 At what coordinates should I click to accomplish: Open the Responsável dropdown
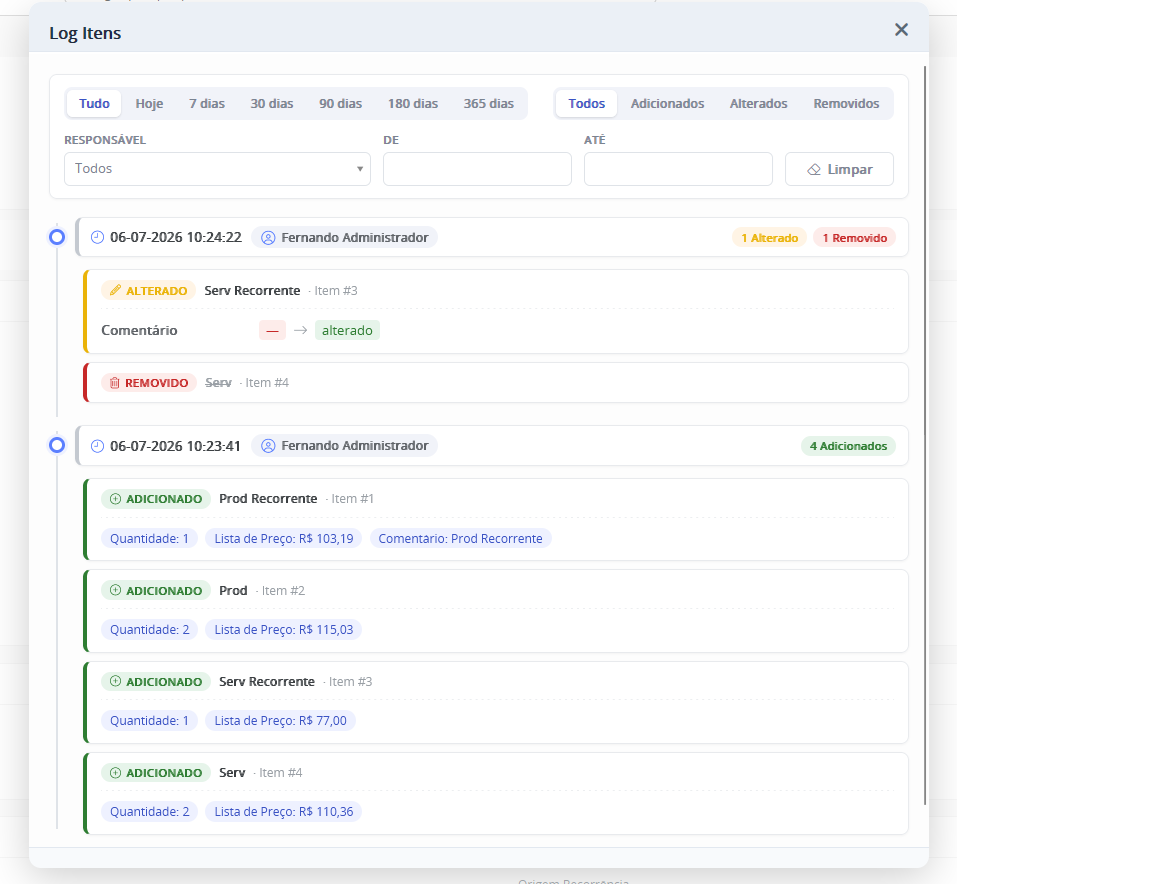click(217, 169)
